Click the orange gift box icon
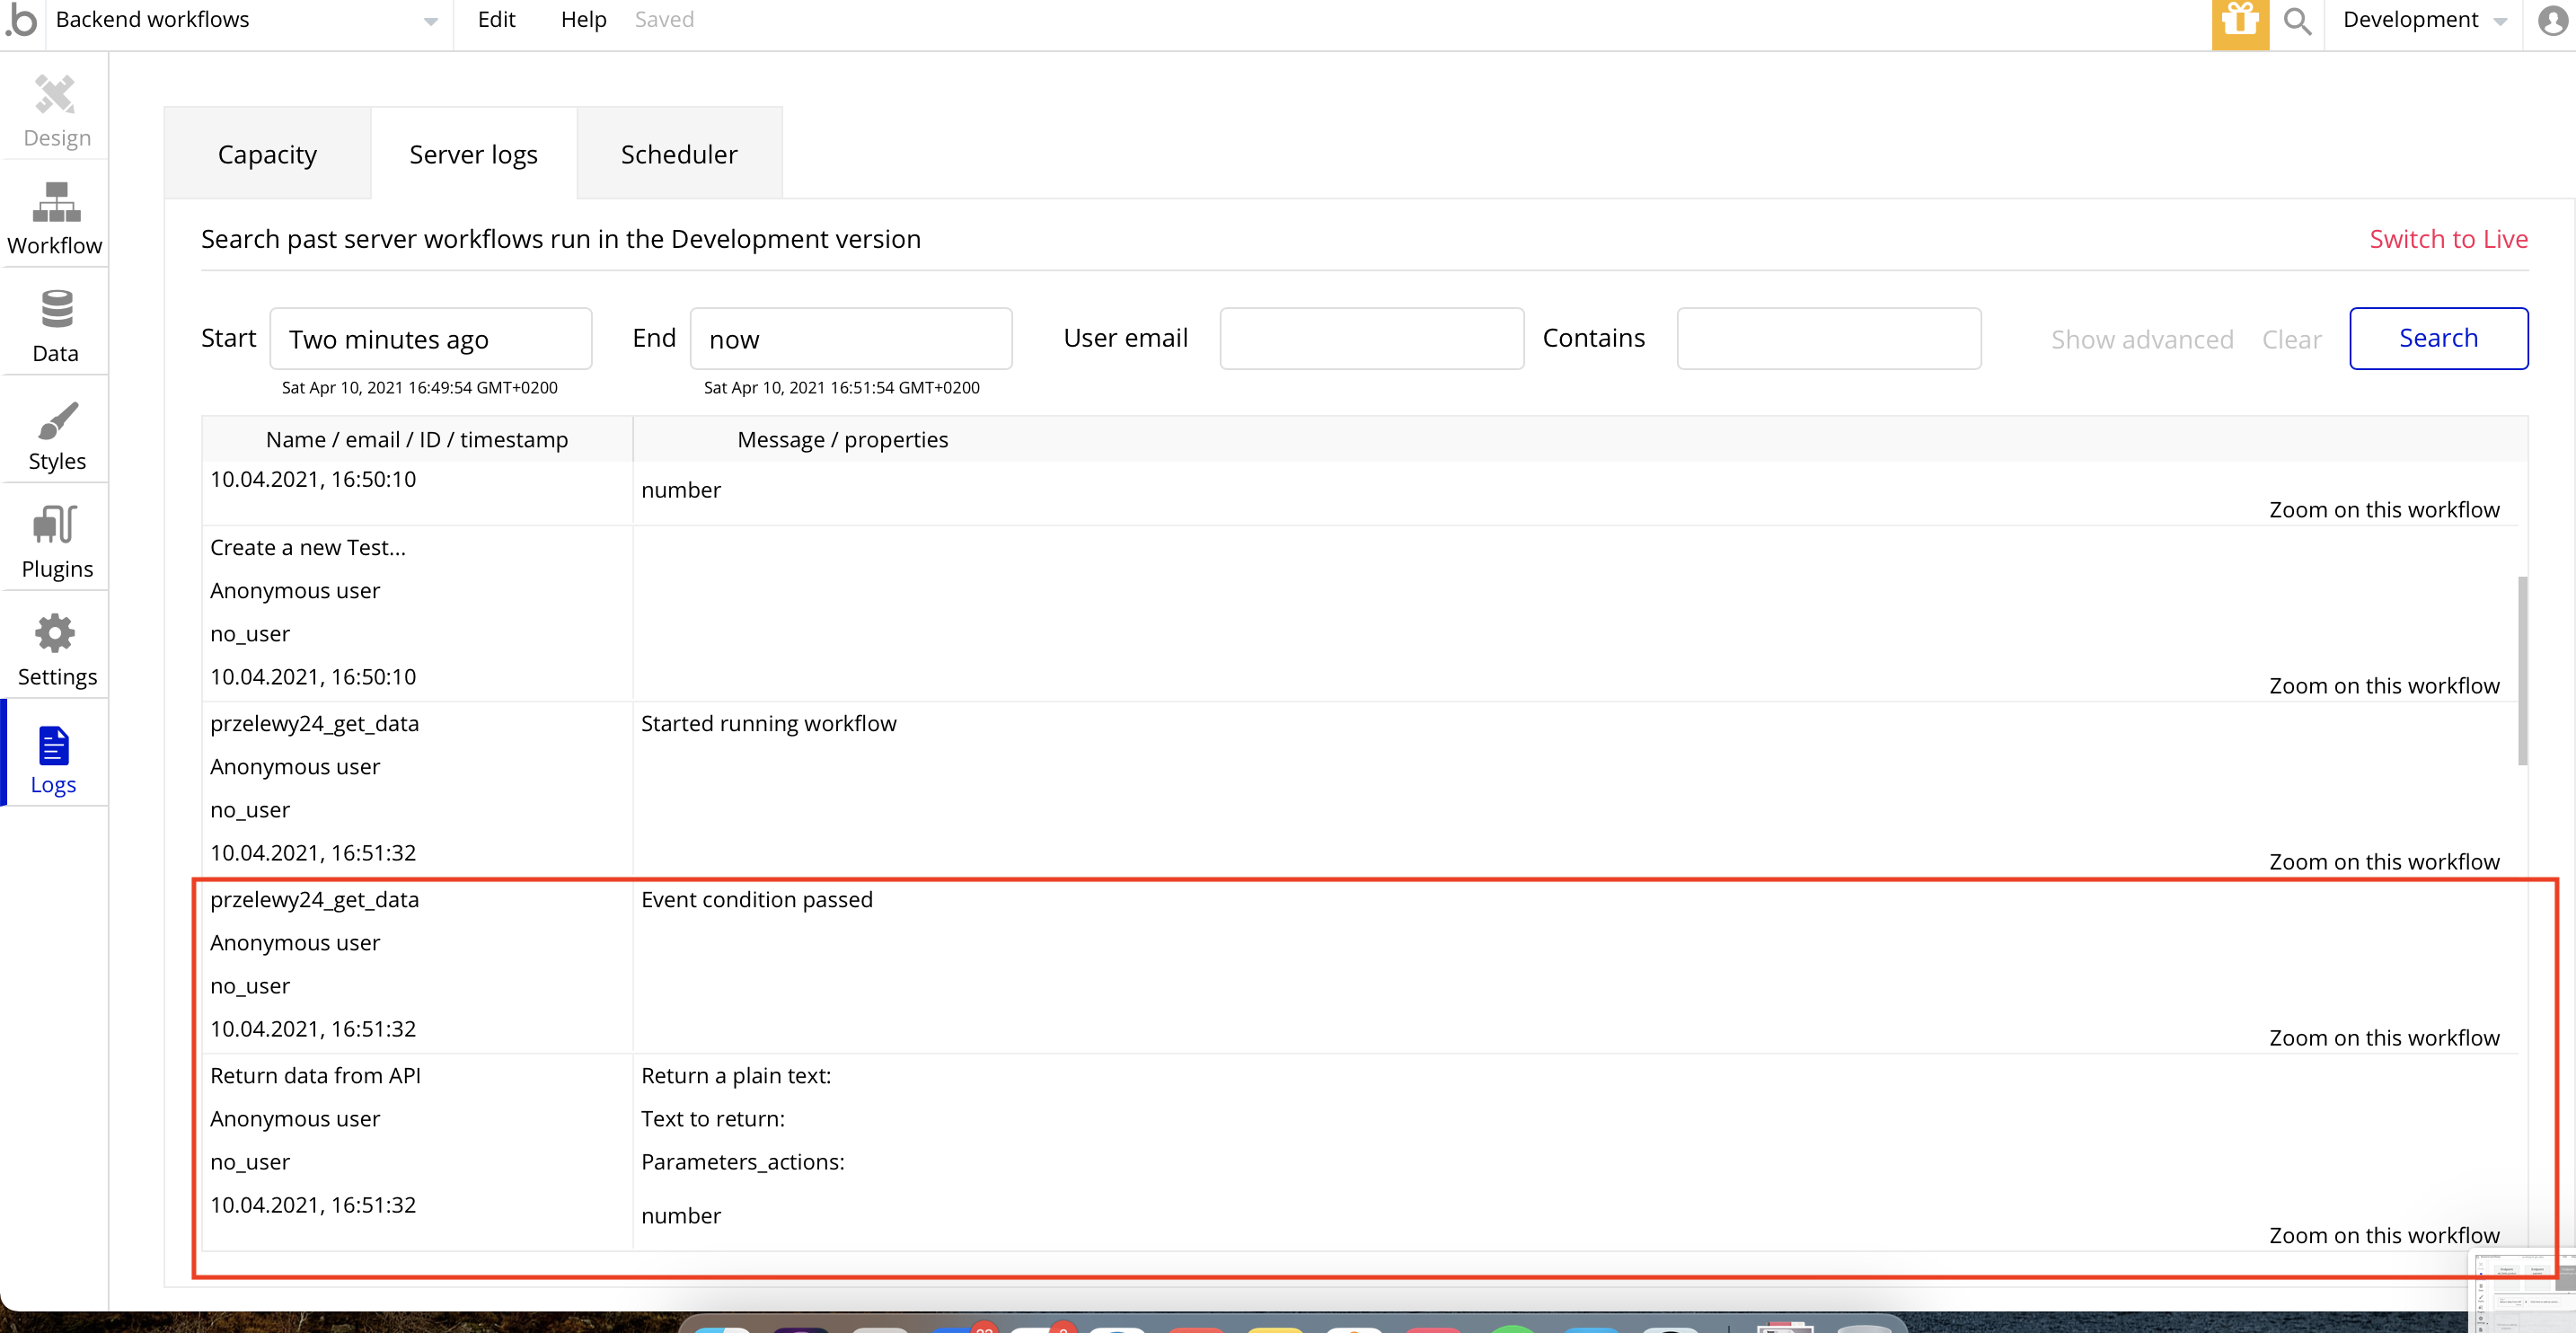Screen dimensions: 2576x1333 [2239, 21]
